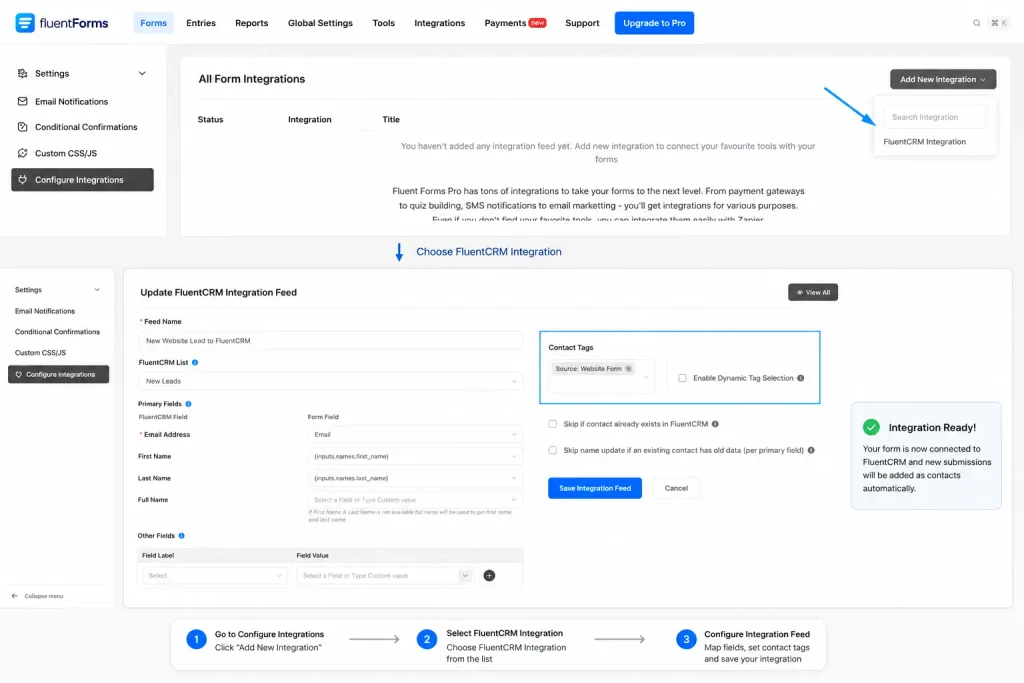The height and width of the screenshot is (683, 1024).
Task: Click Upgrade to Pro button
Action: [x=654, y=23]
